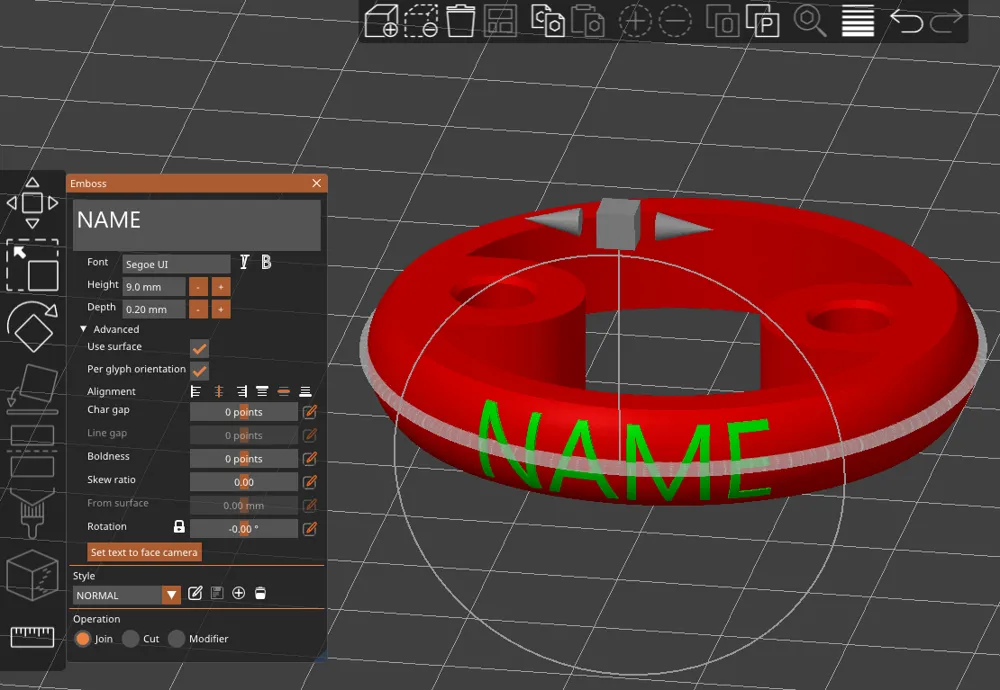Click the Arrange plate icon
Image resolution: width=1000 pixels, height=690 pixels.
(500, 20)
